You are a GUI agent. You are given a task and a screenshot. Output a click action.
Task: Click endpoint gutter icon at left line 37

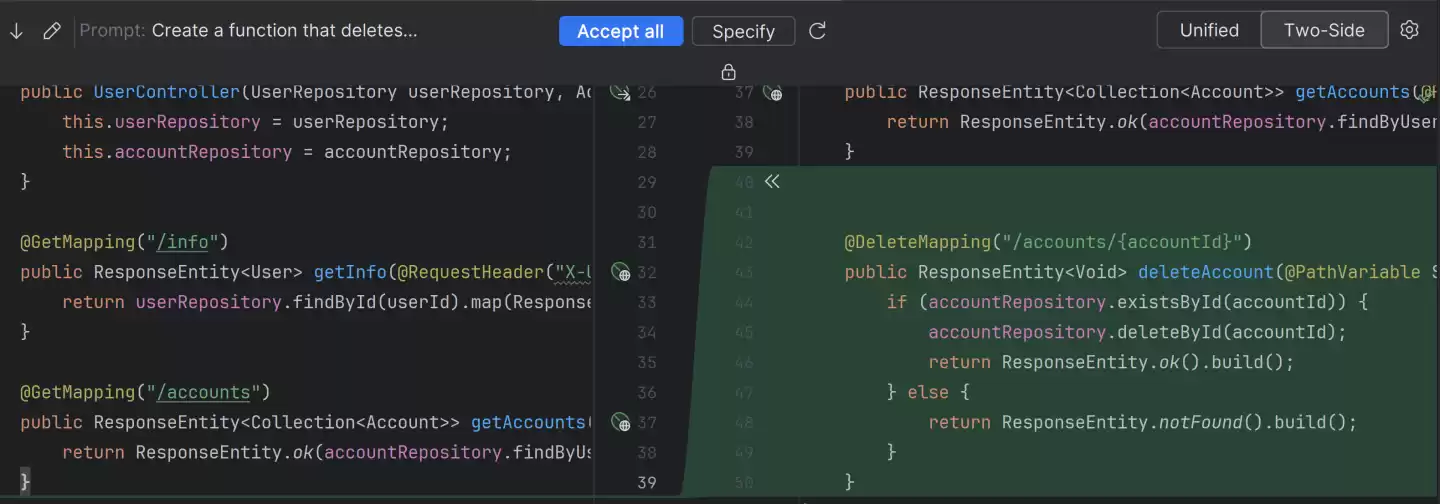tap(620, 422)
